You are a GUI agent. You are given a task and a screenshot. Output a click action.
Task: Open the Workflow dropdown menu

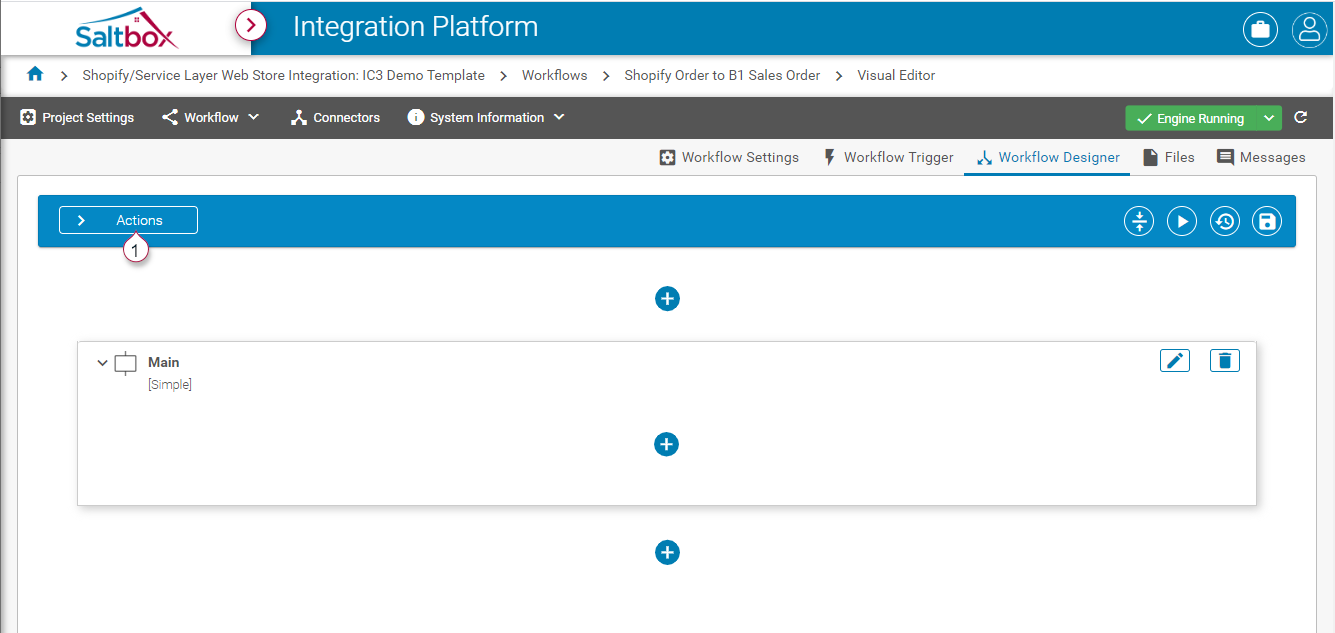[x=210, y=118]
